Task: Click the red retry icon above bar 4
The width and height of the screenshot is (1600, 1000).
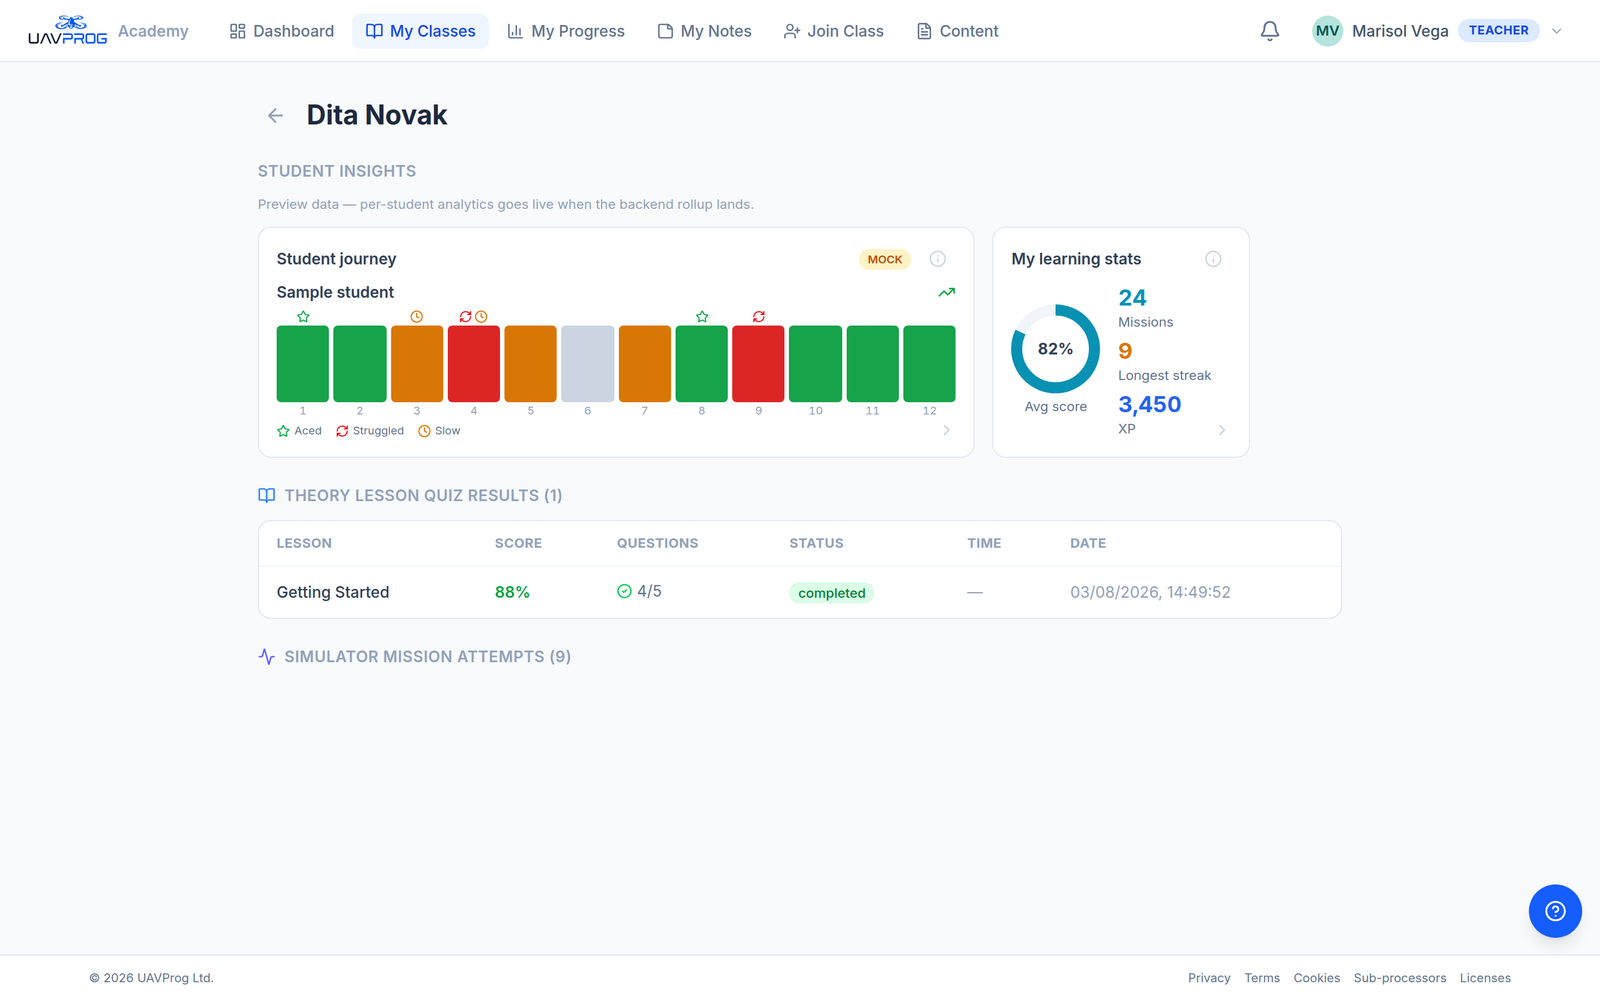Action: click(465, 317)
